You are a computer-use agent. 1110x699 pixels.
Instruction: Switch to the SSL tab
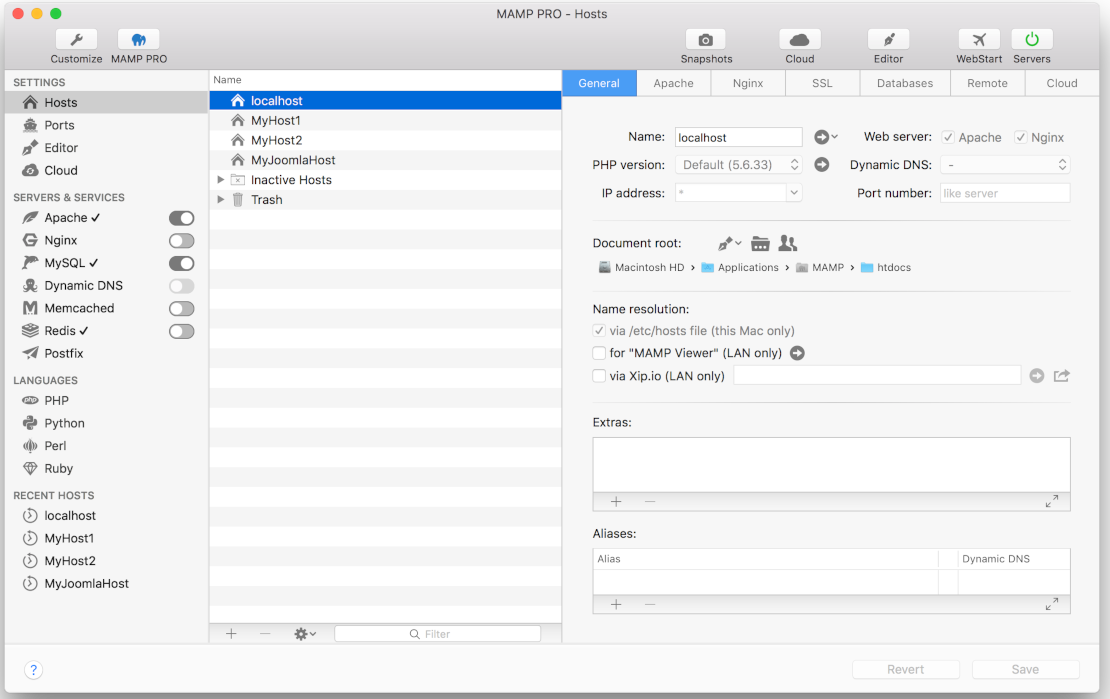[x=822, y=83]
